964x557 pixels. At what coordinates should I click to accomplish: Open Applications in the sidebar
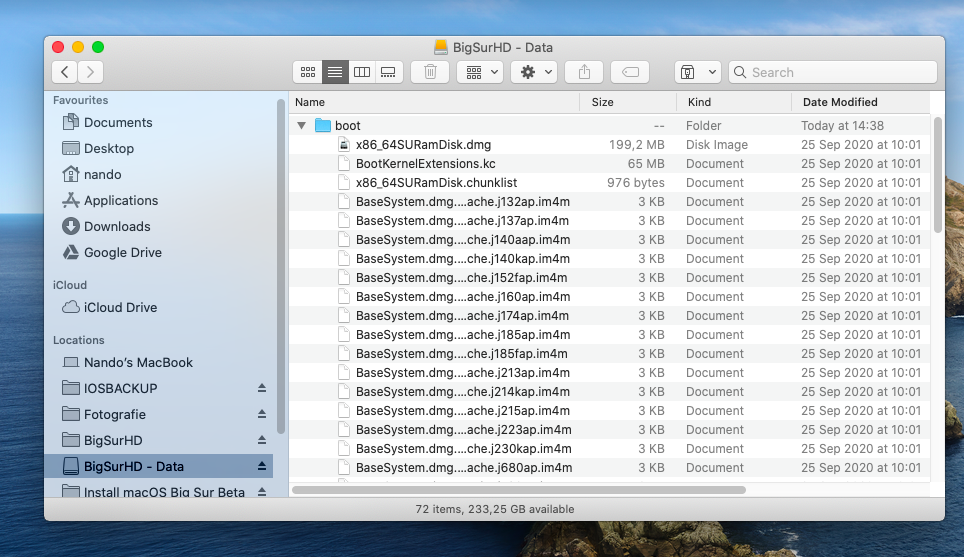pyautogui.click(x=110, y=200)
